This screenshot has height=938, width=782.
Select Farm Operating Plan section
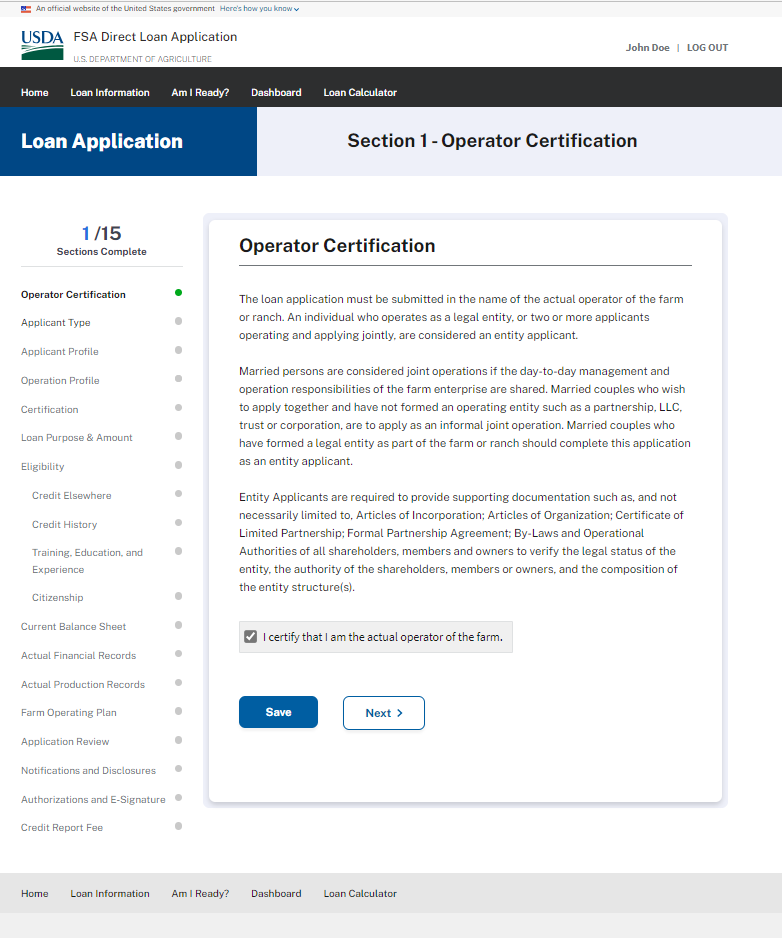pyautogui.click(x=69, y=713)
